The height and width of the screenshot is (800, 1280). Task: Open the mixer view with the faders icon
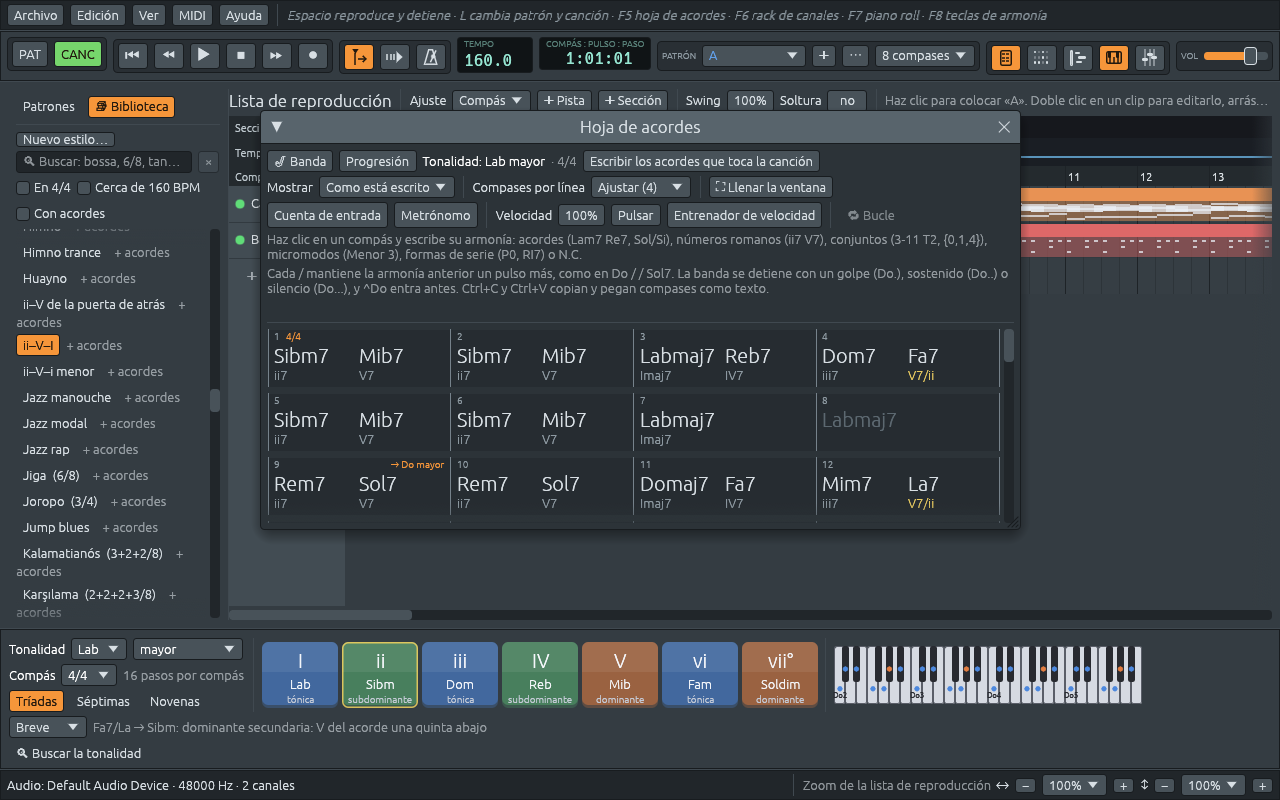[x=1150, y=58]
